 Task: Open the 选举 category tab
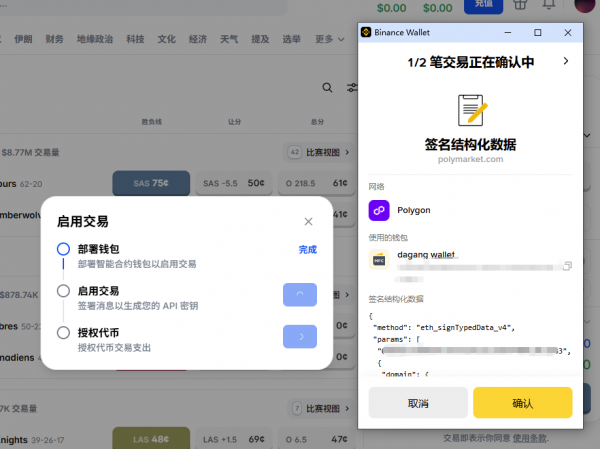click(292, 39)
